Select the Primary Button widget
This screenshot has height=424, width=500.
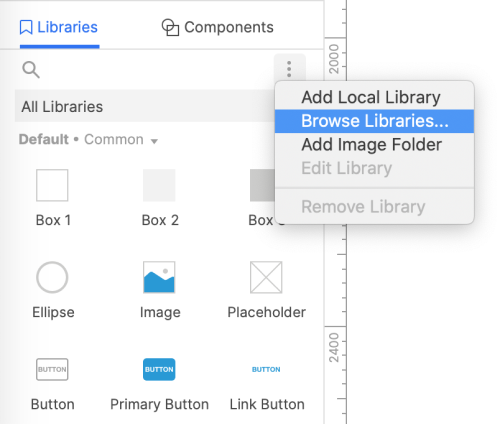(159, 369)
